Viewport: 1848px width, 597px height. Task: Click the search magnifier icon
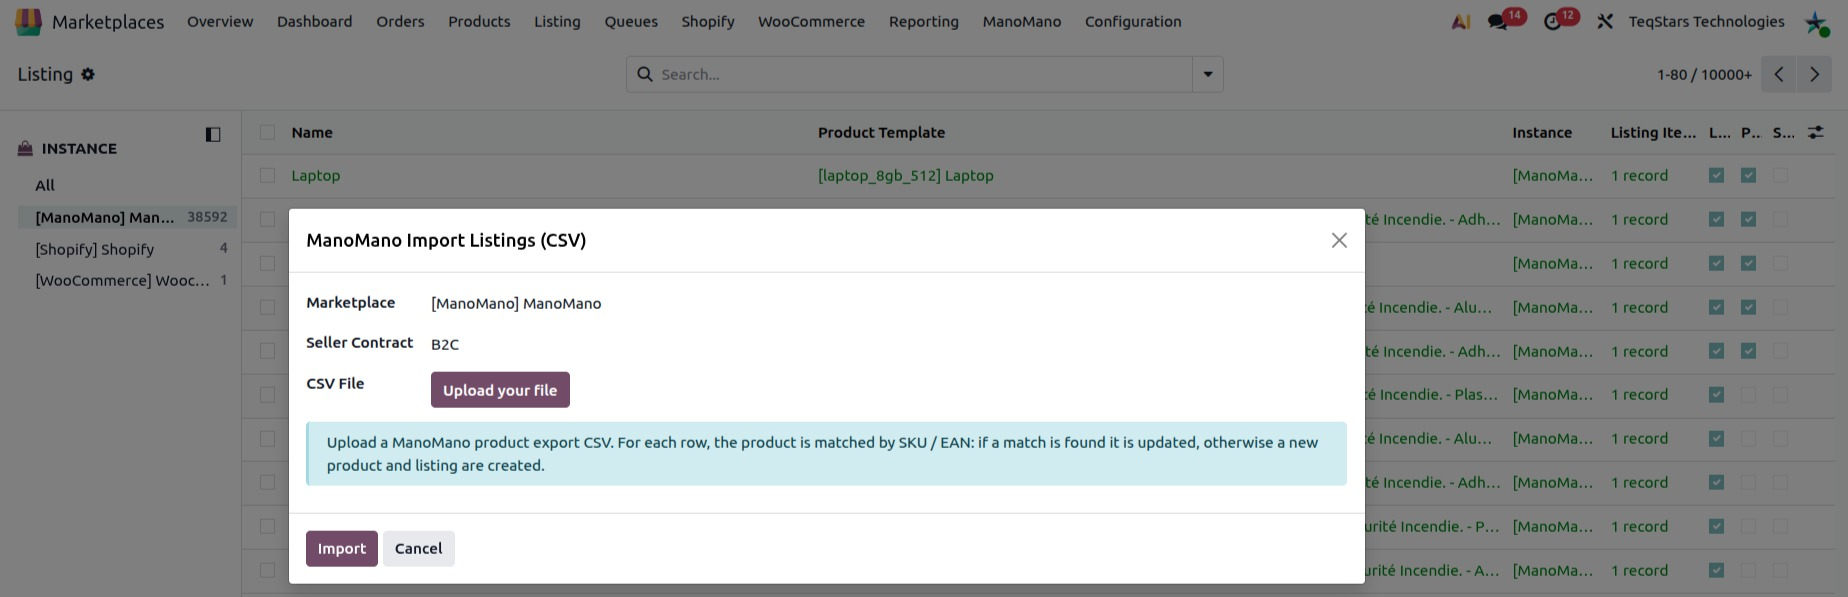pyautogui.click(x=645, y=74)
